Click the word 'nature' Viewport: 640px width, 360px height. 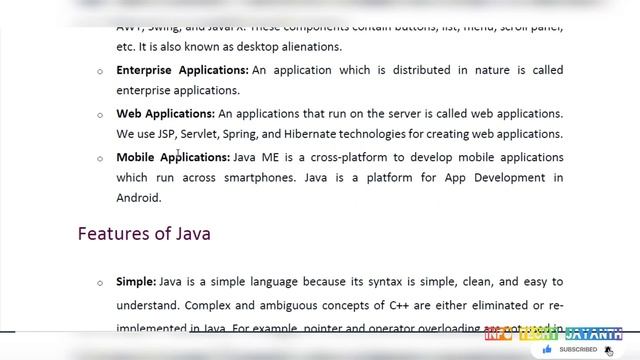point(492,70)
